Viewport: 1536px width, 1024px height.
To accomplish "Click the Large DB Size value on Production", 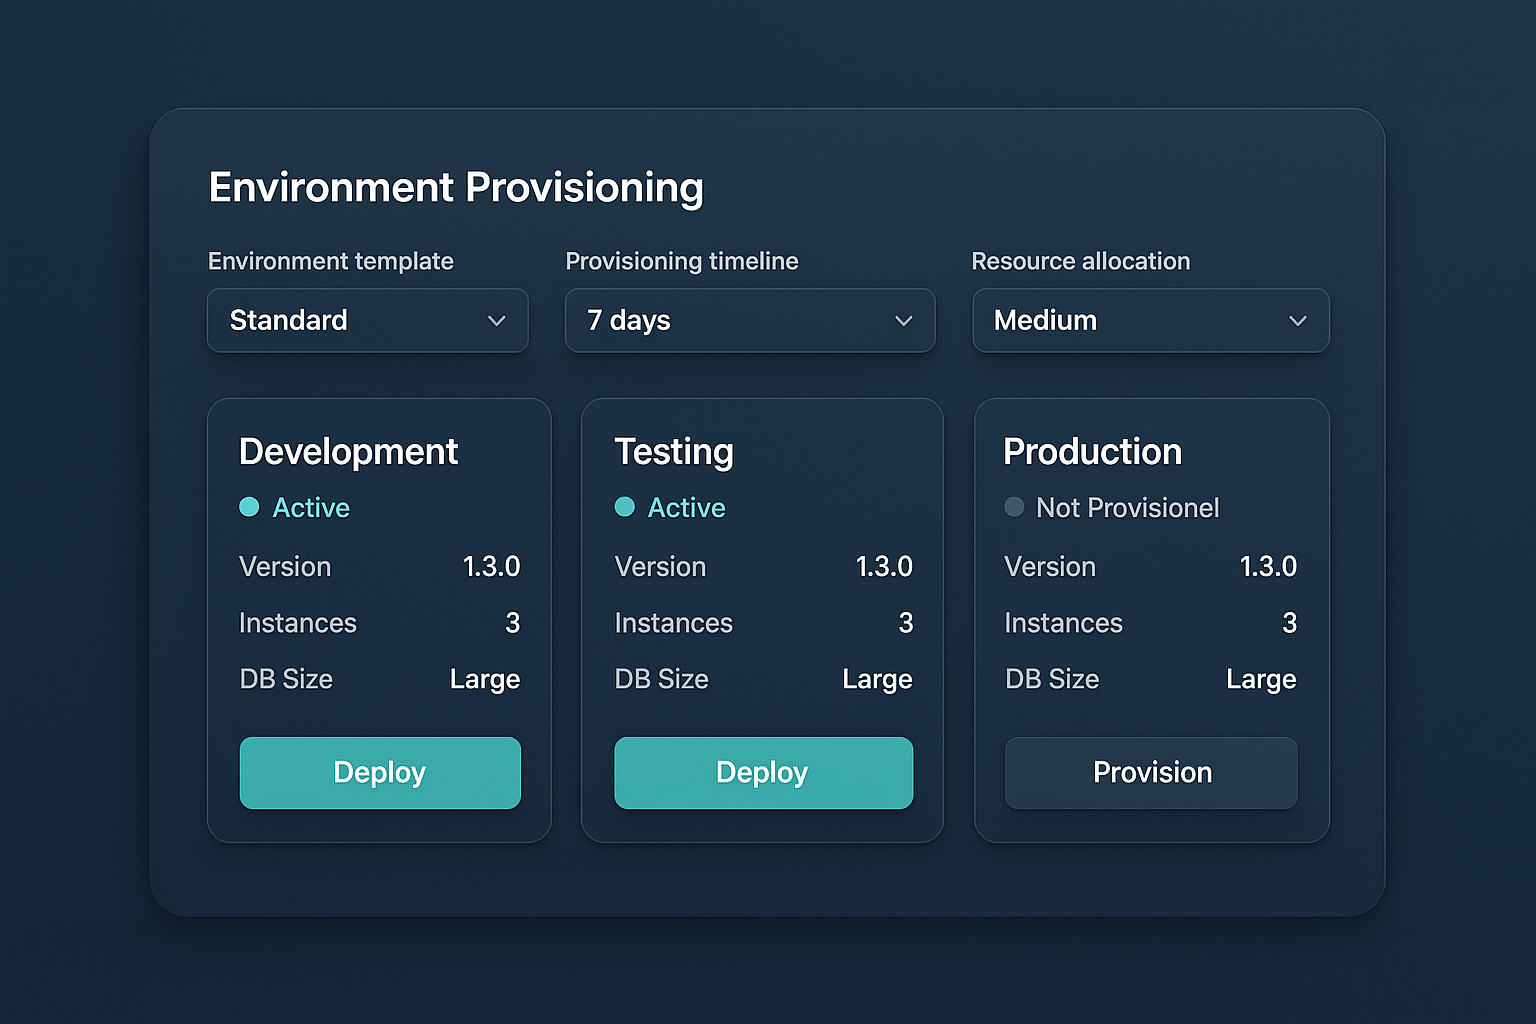I will (x=1261, y=679).
